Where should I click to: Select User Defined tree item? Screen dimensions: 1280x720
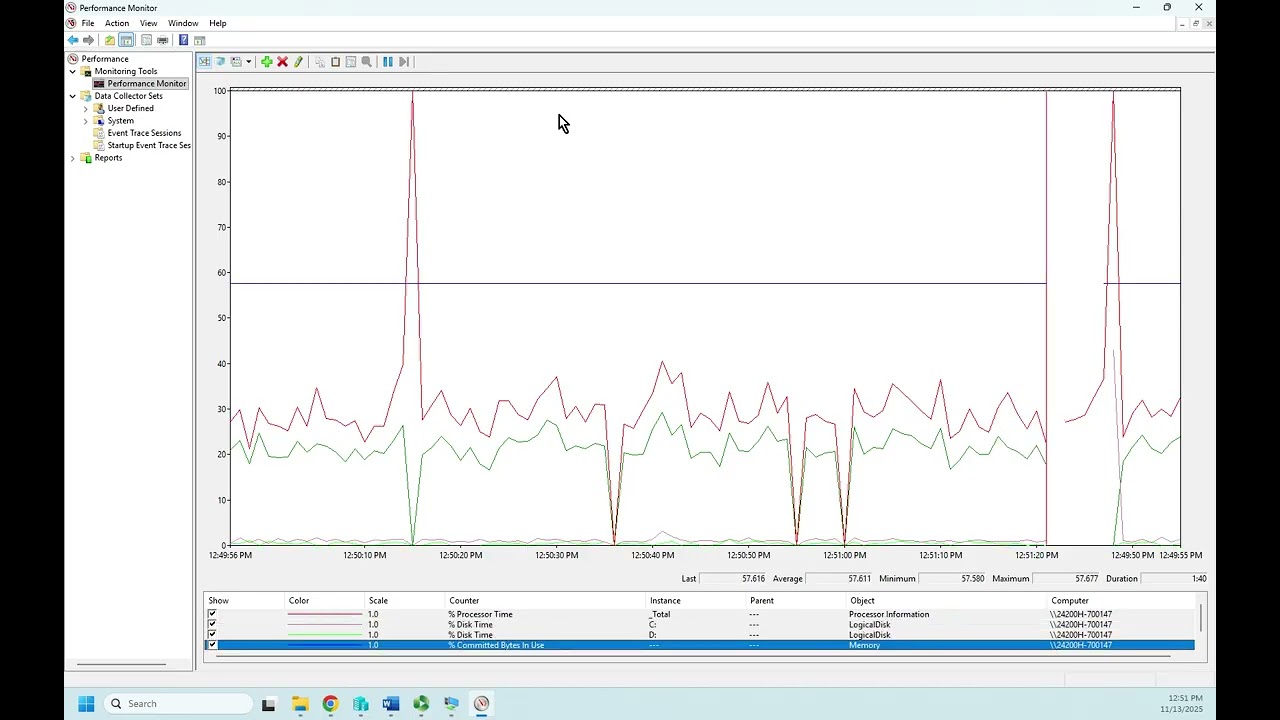tap(131, 108)
